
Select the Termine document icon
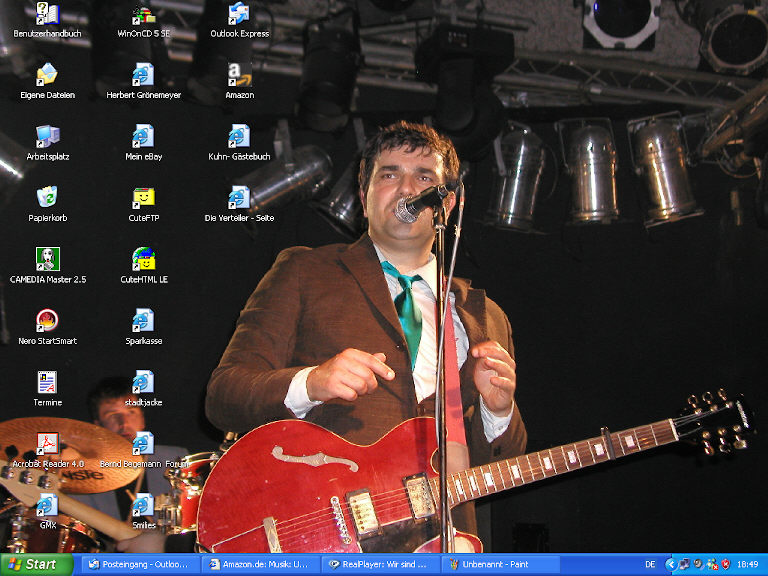pyautogui.click(x=47, y=382)
